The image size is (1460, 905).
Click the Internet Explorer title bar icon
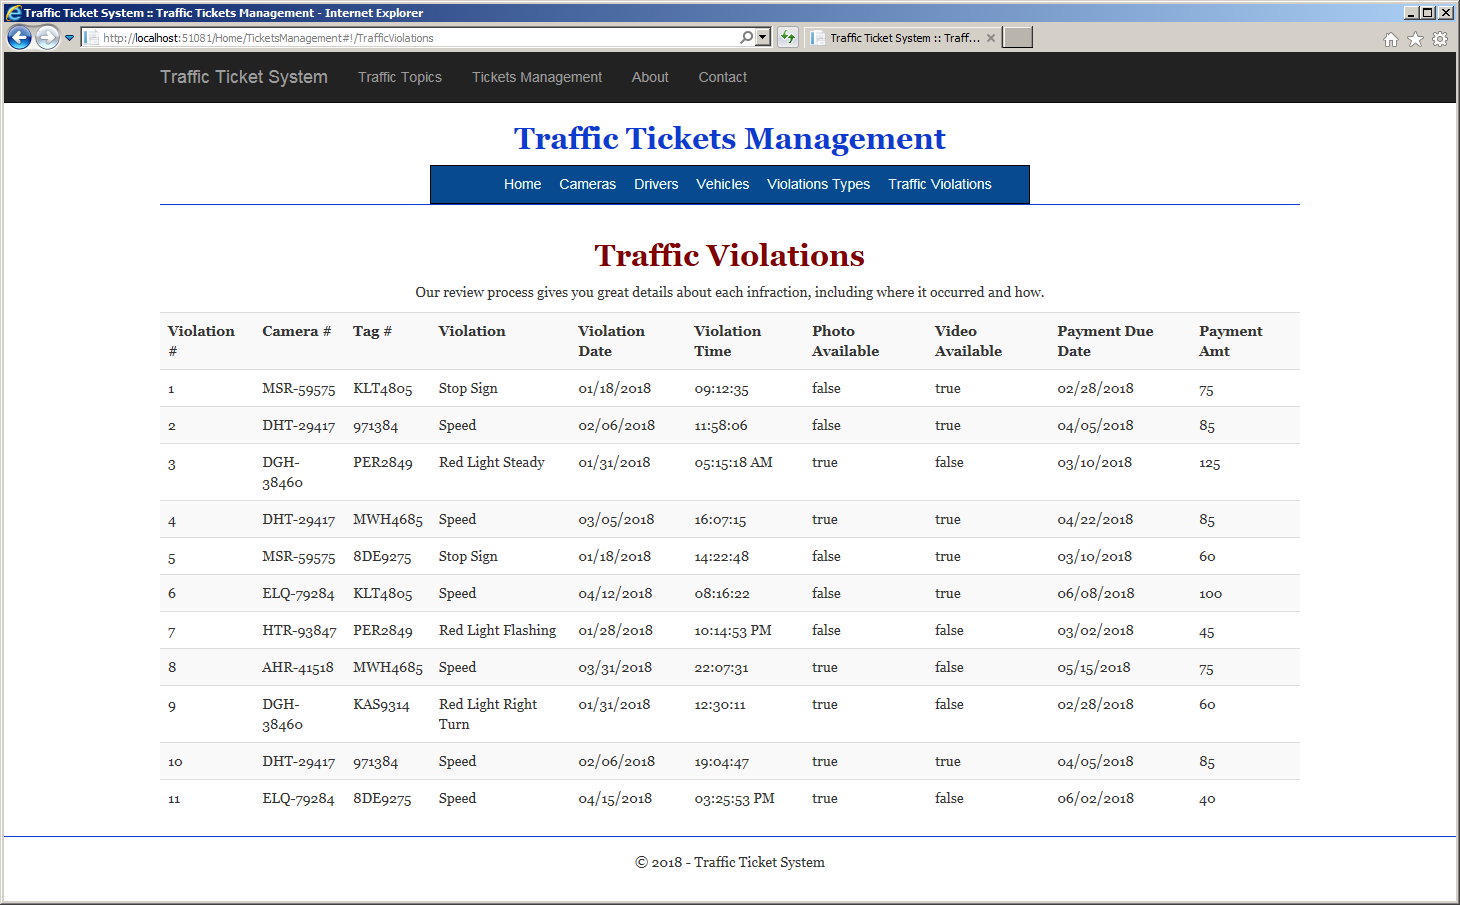point(13,12)
